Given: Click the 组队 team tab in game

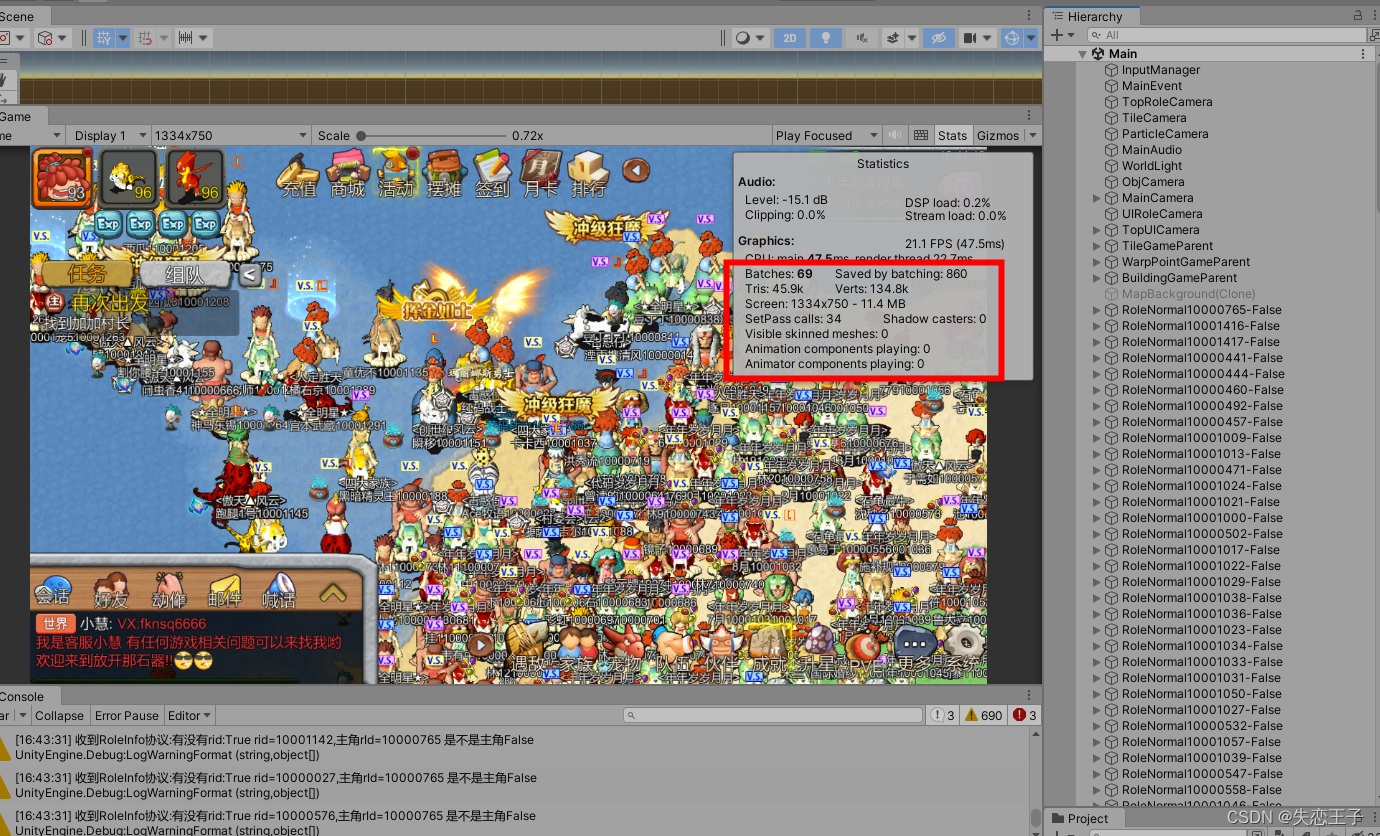Looking at the screenshot, I should pos(187,274).
